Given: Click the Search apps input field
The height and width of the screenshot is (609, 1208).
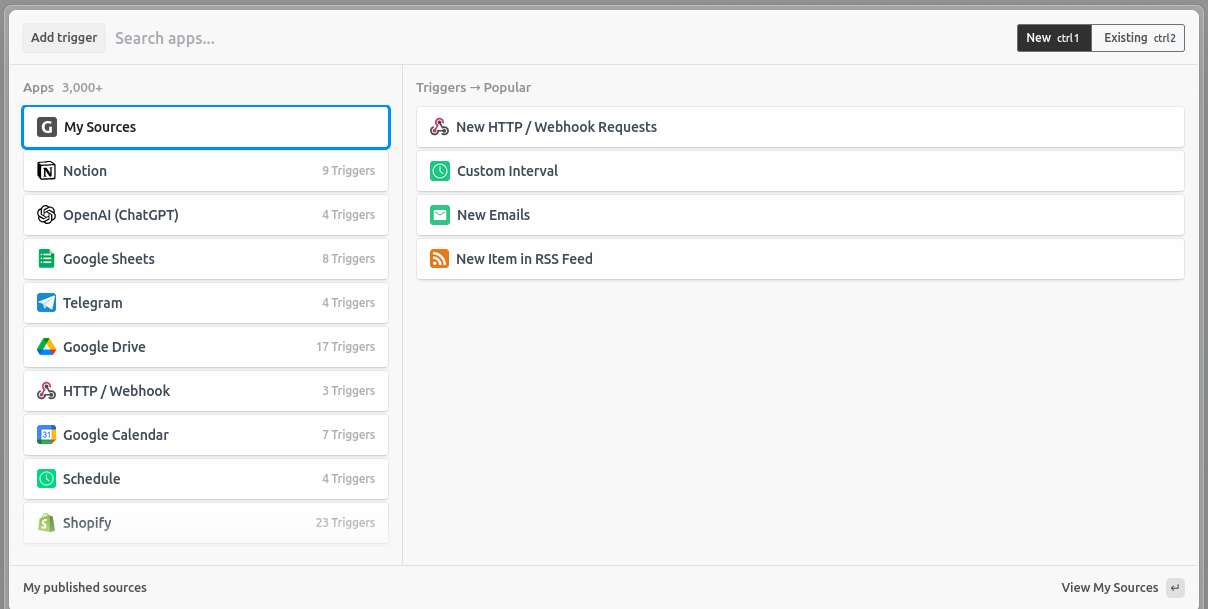Looking at the screenshot, I should pos(300,37).
